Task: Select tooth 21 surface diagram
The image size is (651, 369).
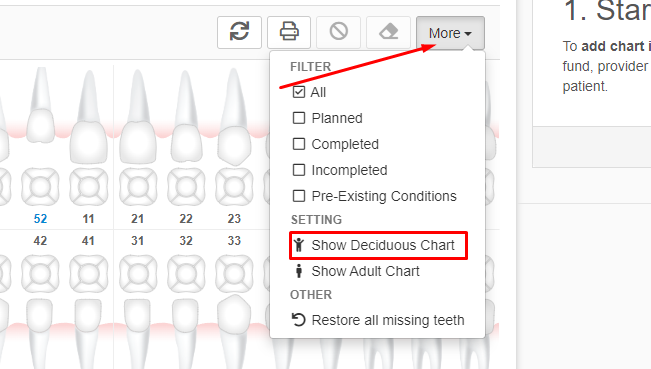Action: point(138,186)
